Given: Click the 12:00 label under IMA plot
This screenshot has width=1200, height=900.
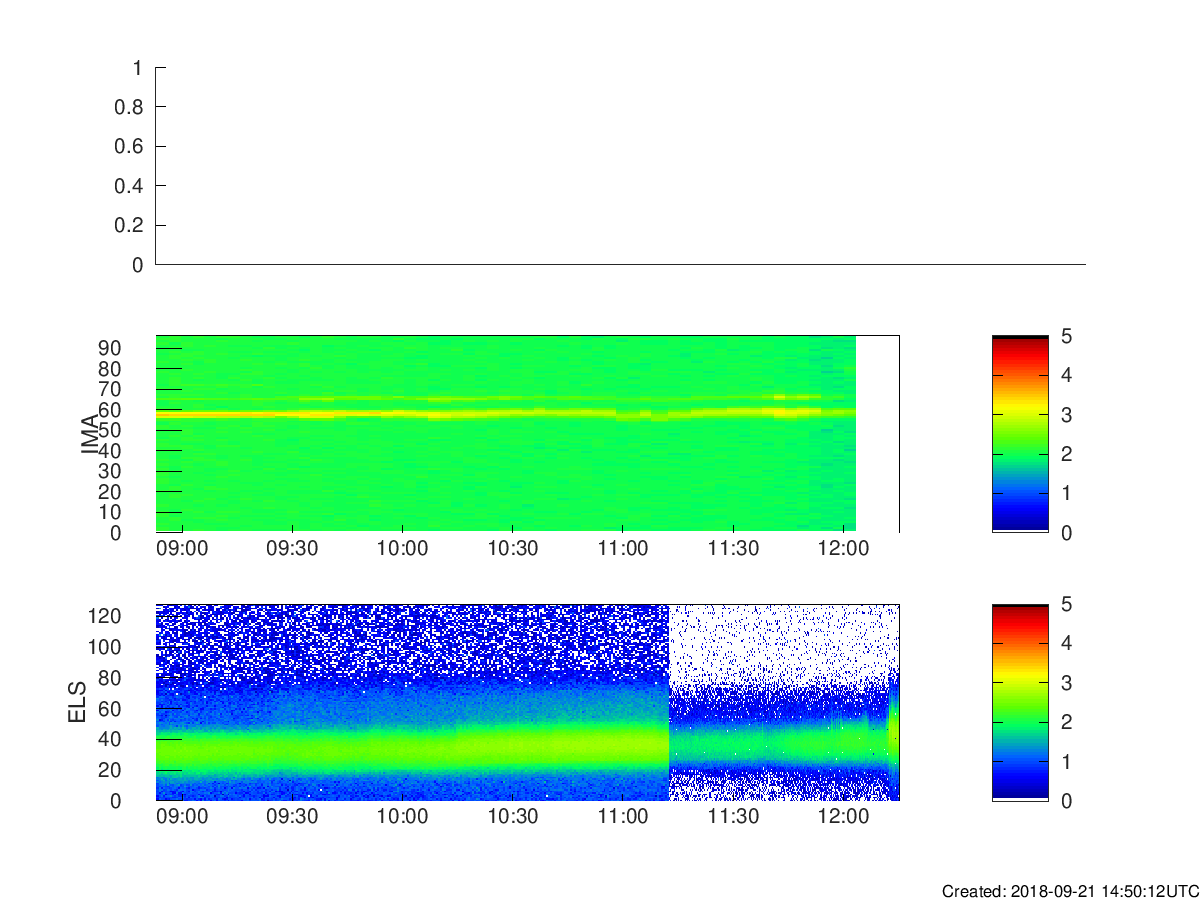Looking at the screenshot, I should point(843,549).
